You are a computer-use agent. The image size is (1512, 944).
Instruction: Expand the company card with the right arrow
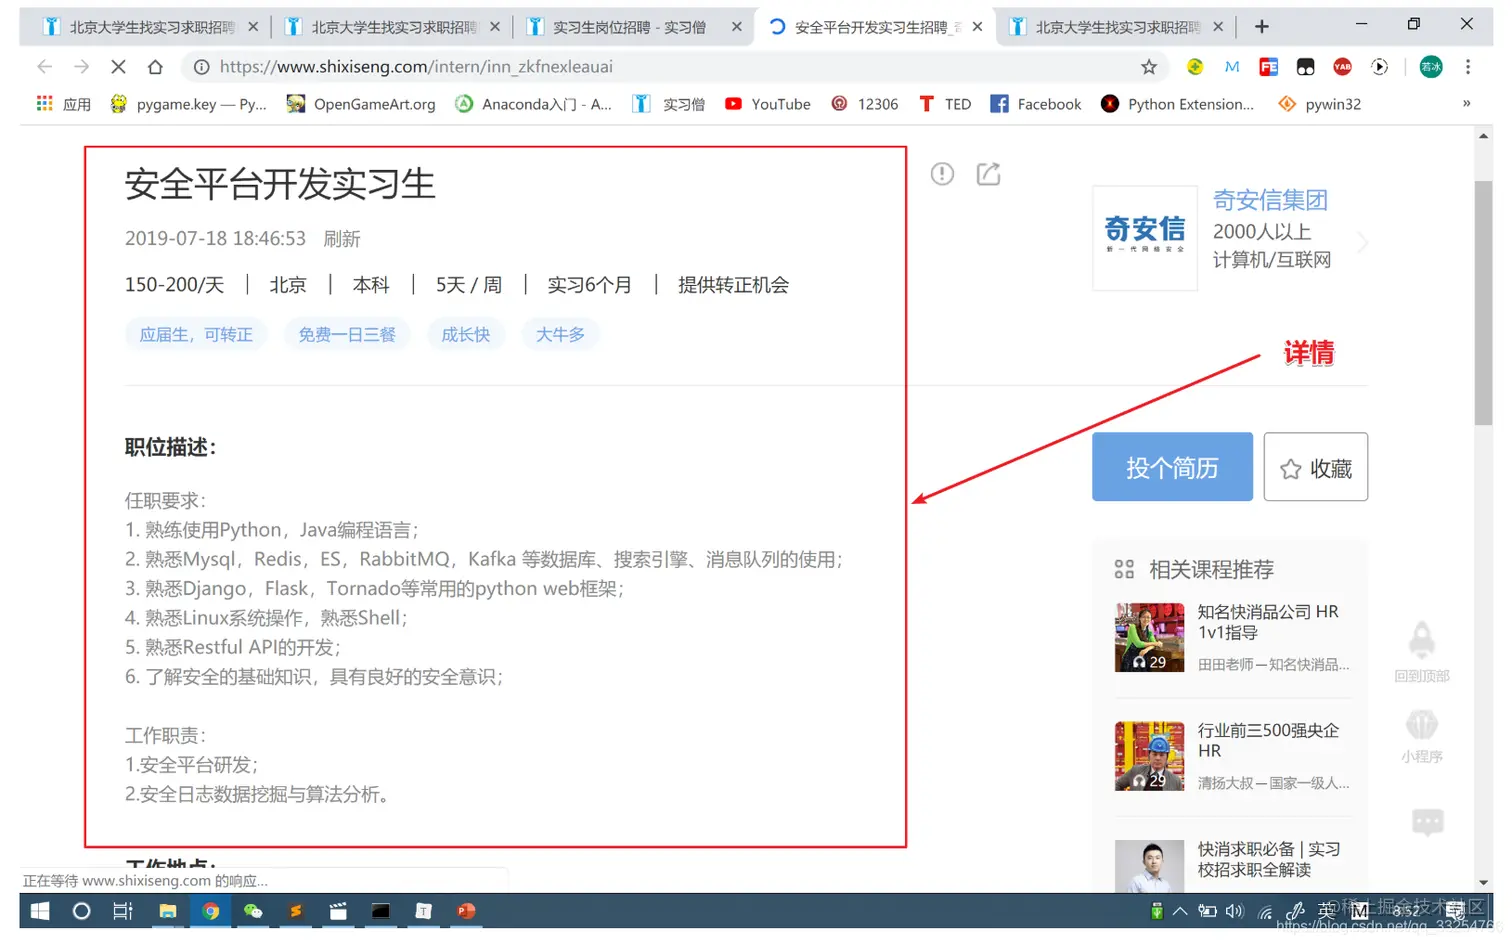click(1362, 241)
